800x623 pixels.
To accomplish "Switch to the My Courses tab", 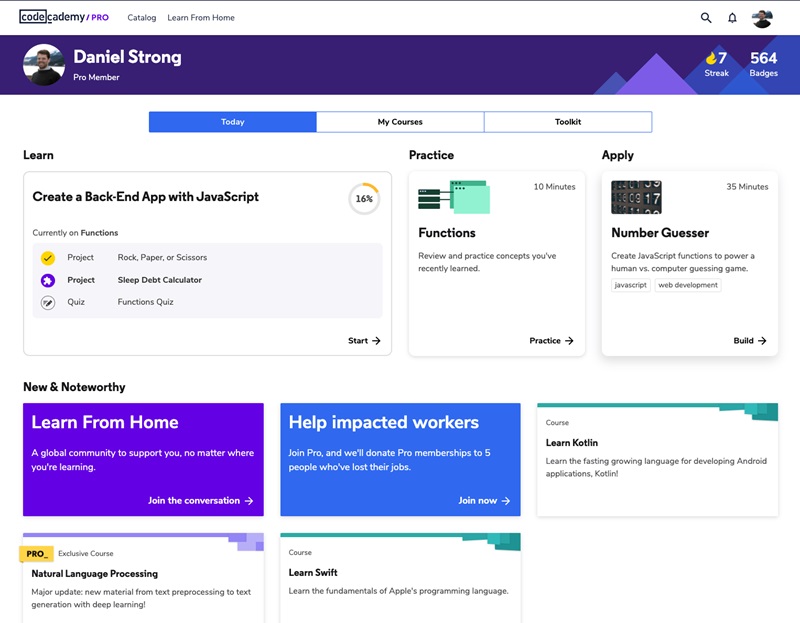I will pos(399,121).
